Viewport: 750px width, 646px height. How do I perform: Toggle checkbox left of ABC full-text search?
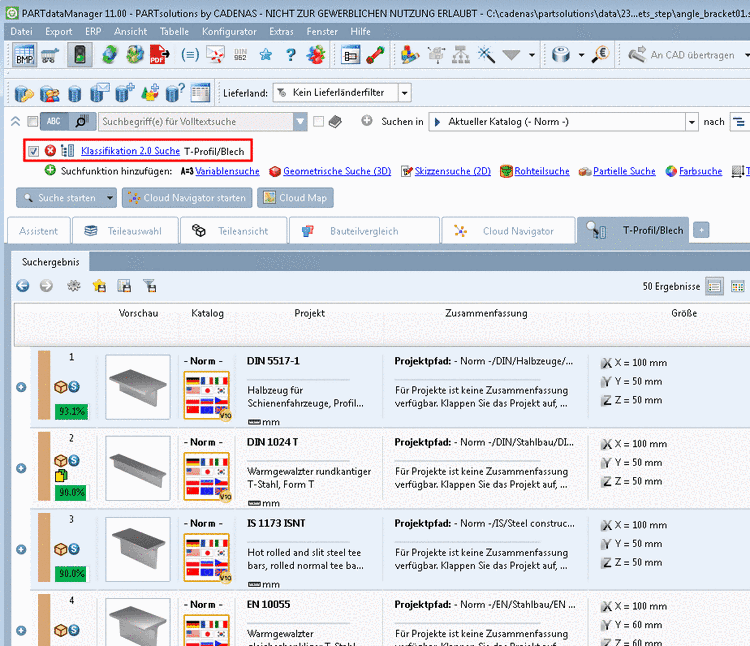click(33, 122)
